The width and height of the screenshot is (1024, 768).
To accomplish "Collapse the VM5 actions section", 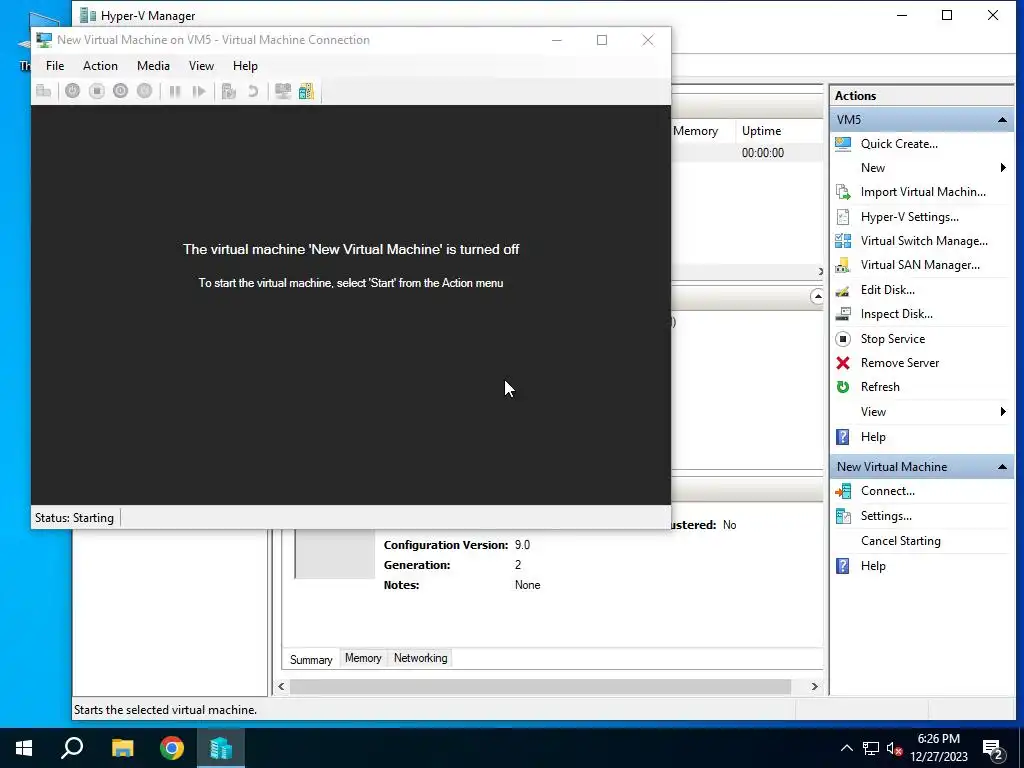I will [x=1002, y=120].
